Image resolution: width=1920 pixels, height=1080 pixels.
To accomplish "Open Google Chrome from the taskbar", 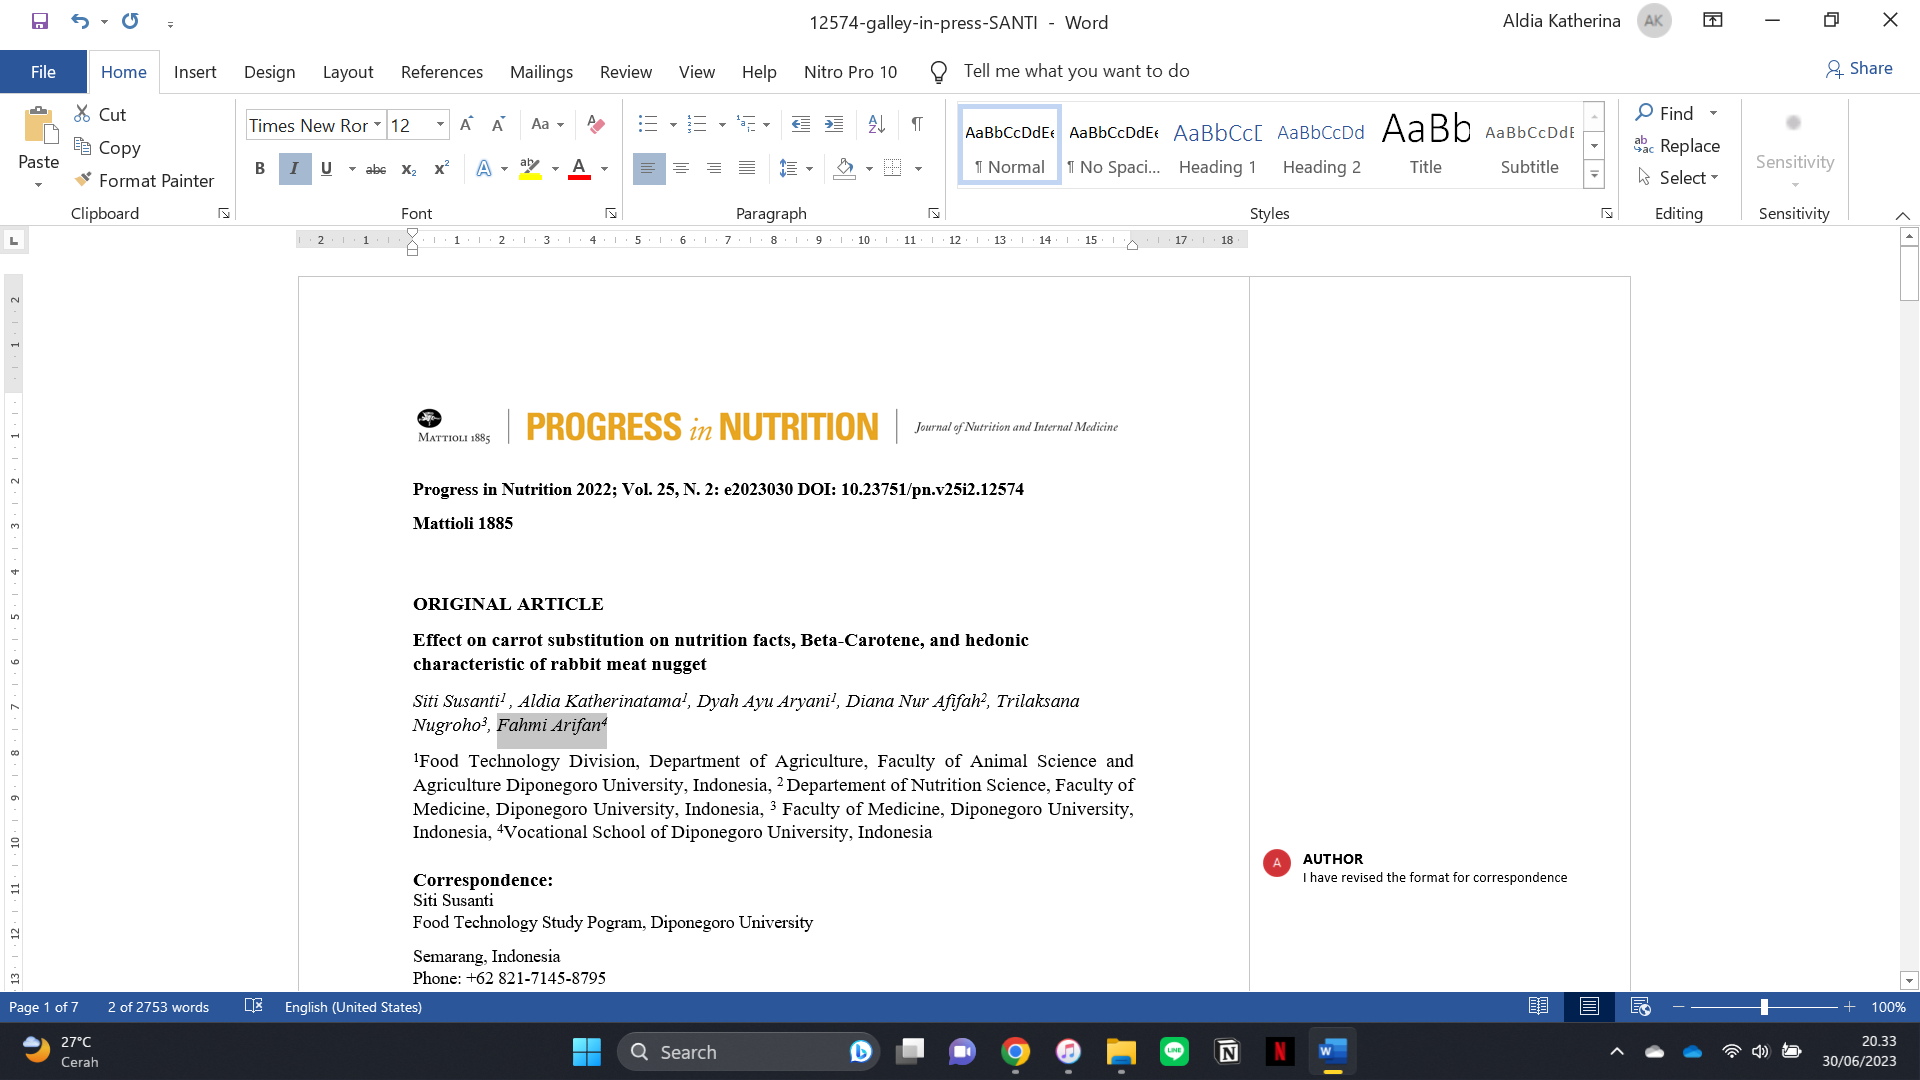I will click(1015, 1052).
